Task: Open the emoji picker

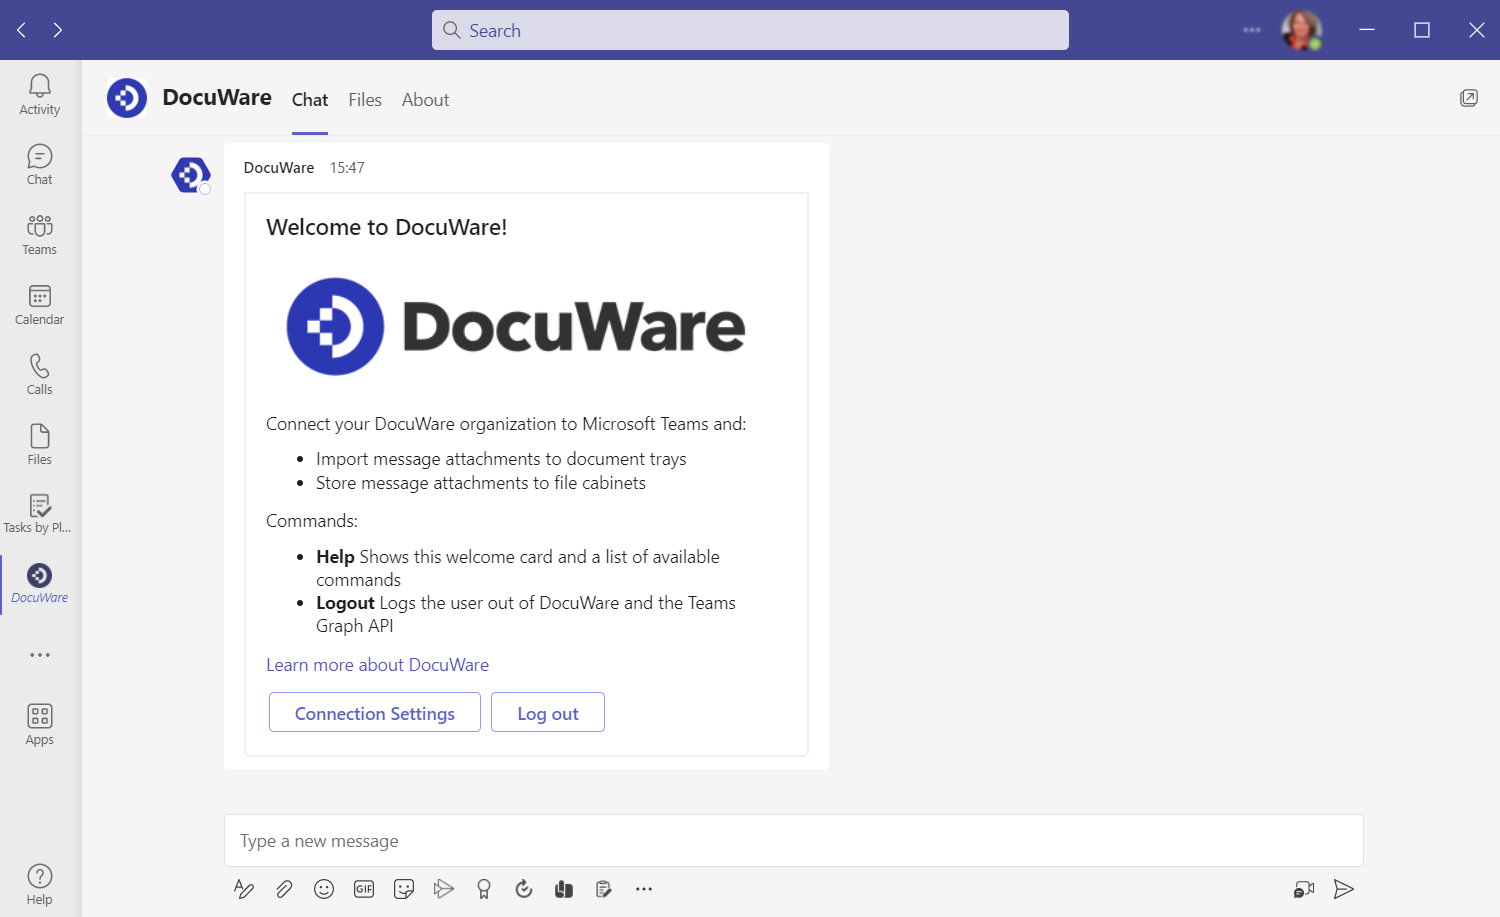Action: (x=324, y=889)
